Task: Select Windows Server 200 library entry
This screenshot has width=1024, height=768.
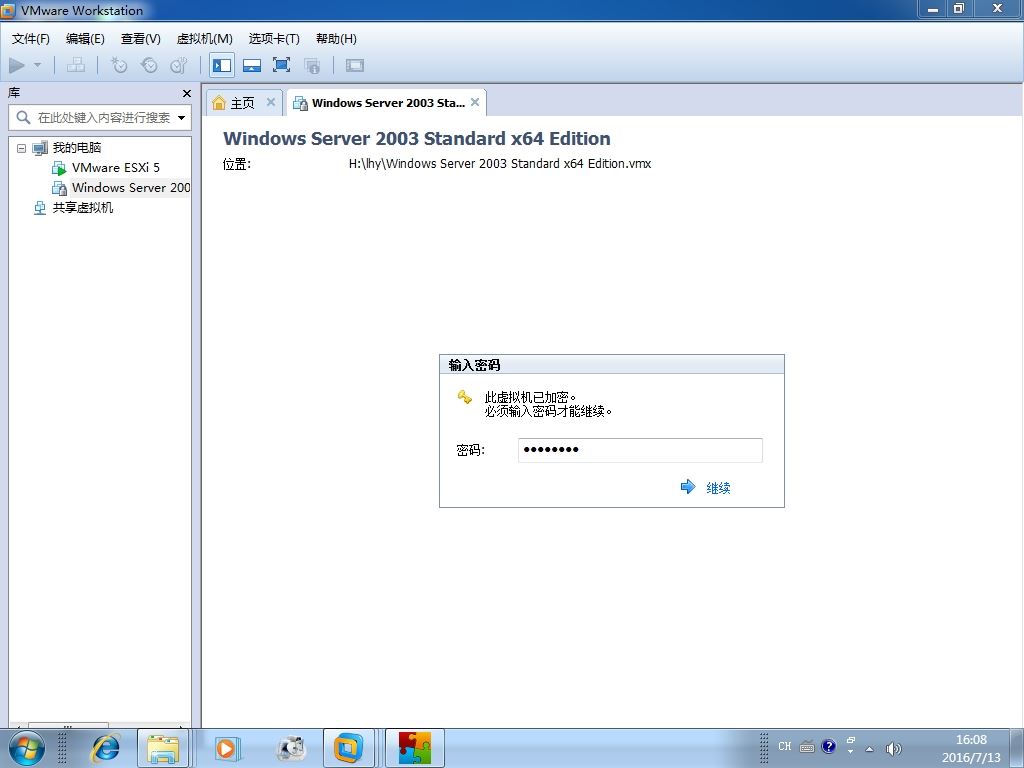Action: tap(131, 188)
